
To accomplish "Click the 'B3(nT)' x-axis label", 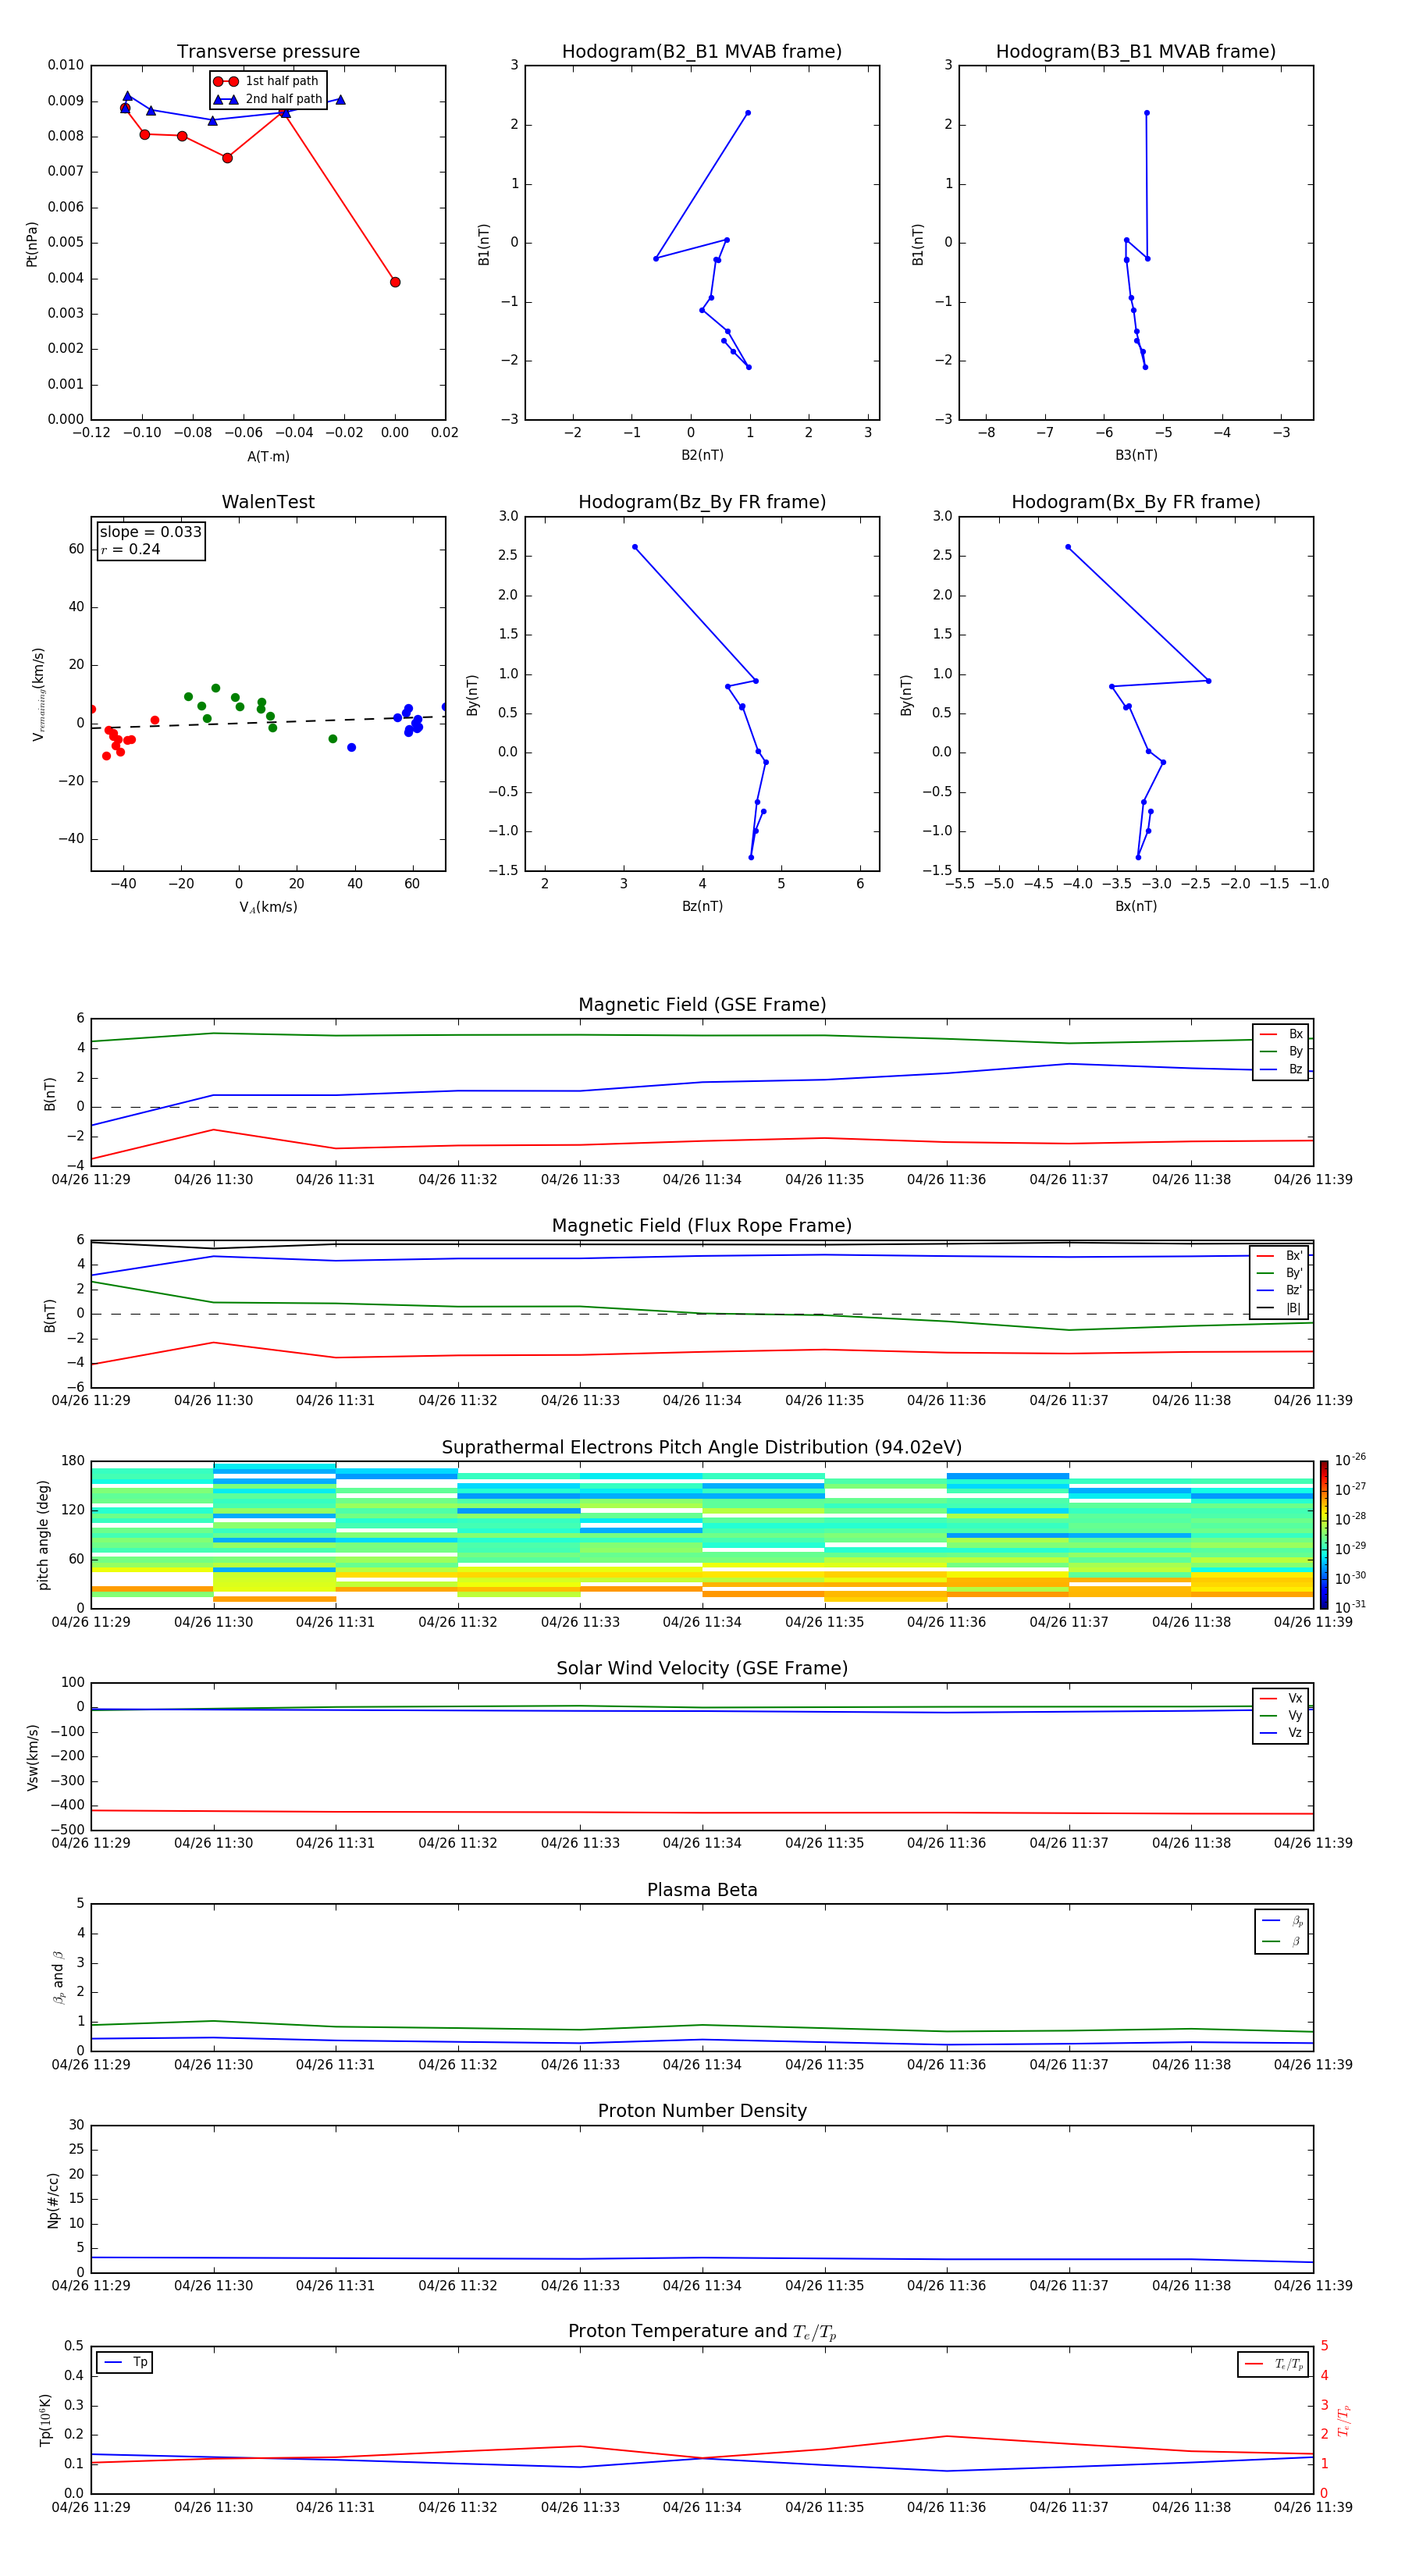I will [x=1136, y=455].
